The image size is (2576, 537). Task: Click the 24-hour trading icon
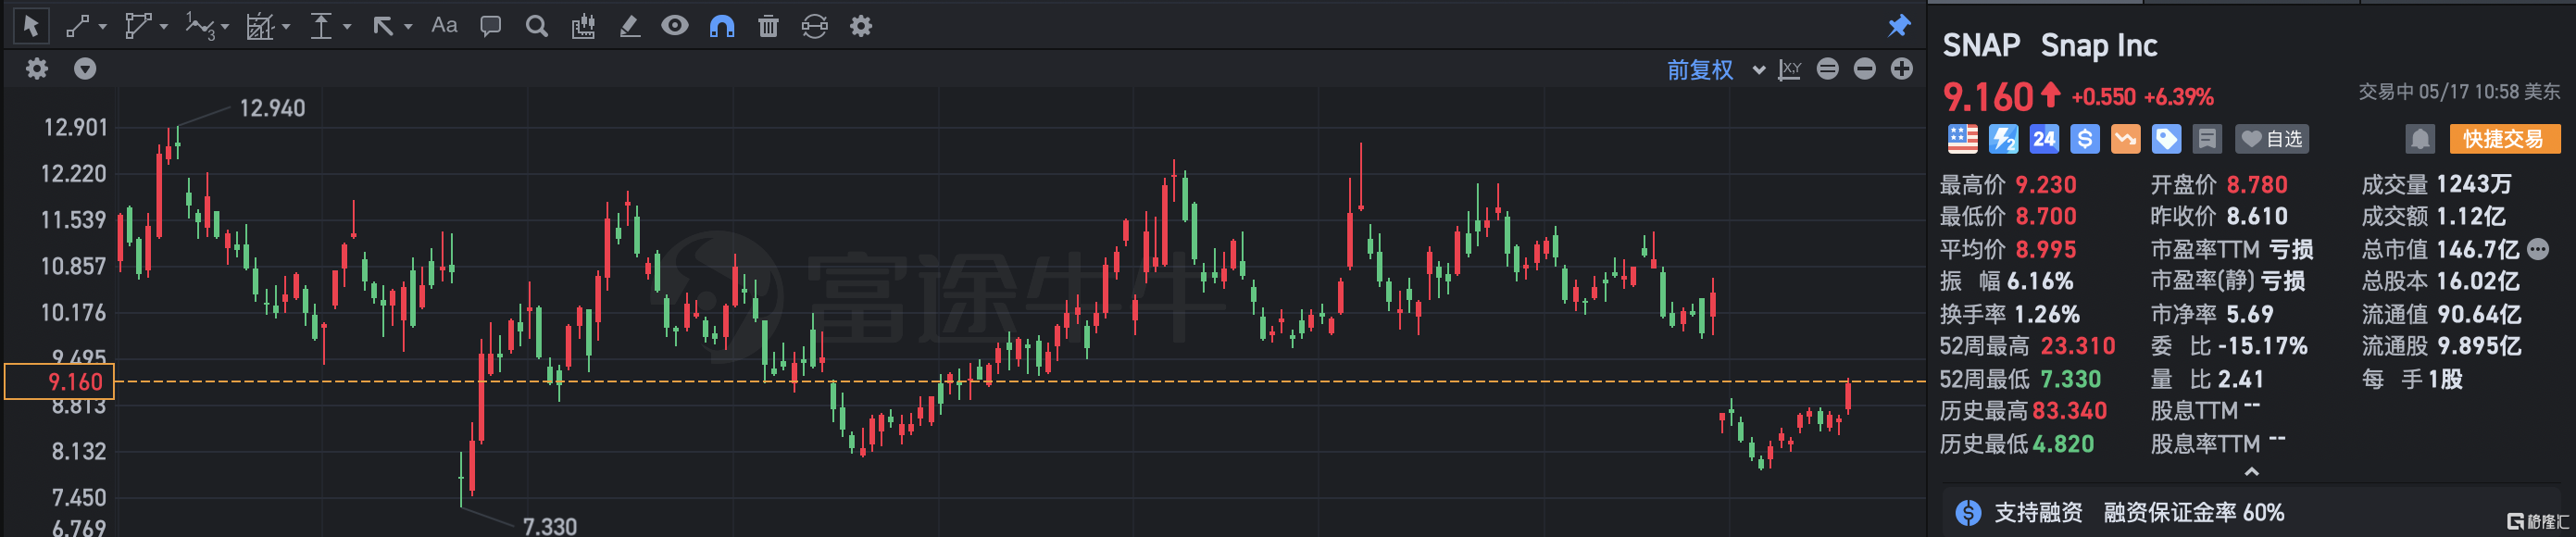click(x=2044, y=139)
